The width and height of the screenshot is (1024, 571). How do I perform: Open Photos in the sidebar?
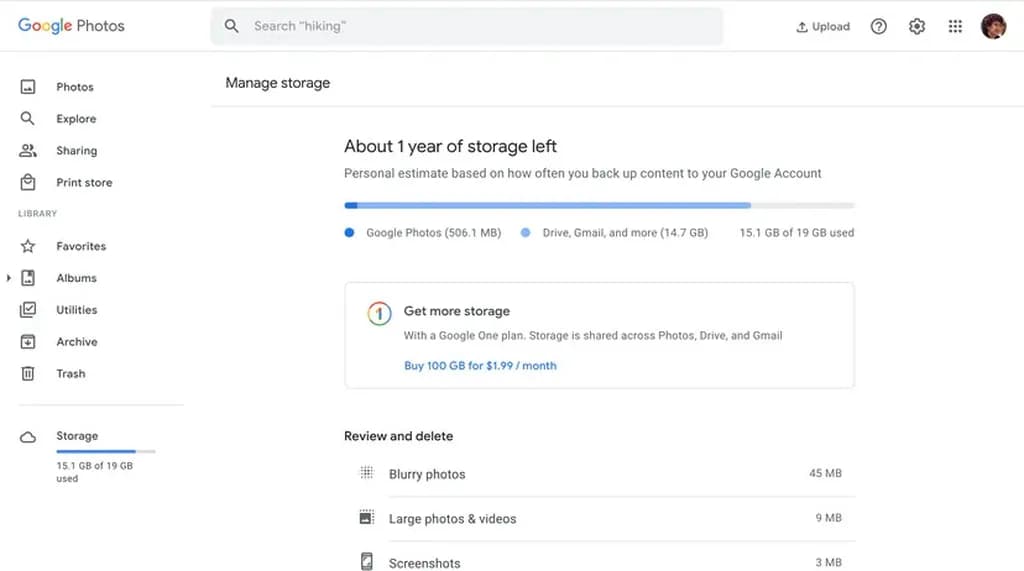point(74,87)
